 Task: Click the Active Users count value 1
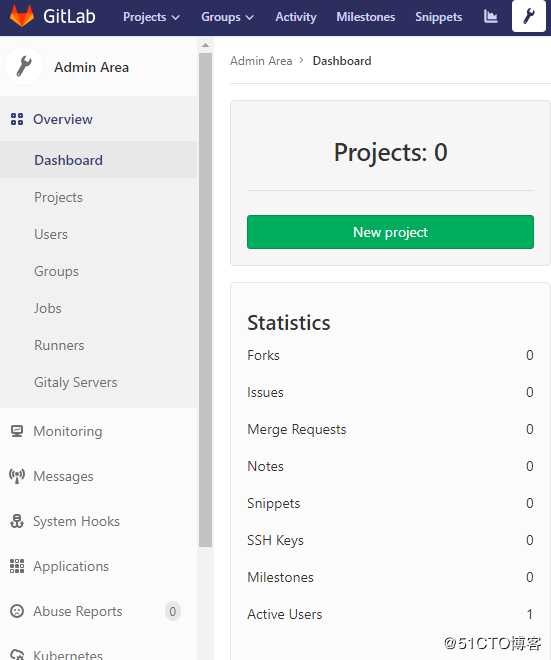(530, 615)
